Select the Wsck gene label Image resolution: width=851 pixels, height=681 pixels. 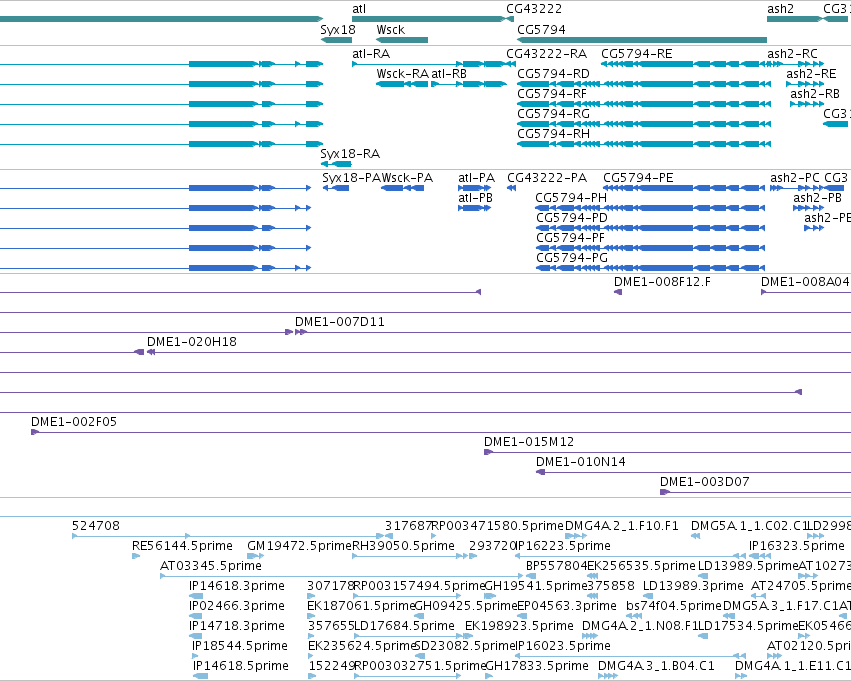pyautogui.click(x=391, y=30)
